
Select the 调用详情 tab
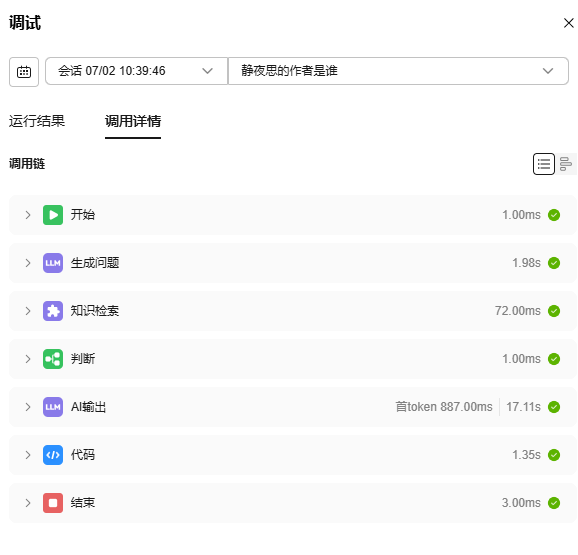coord(133,121)
